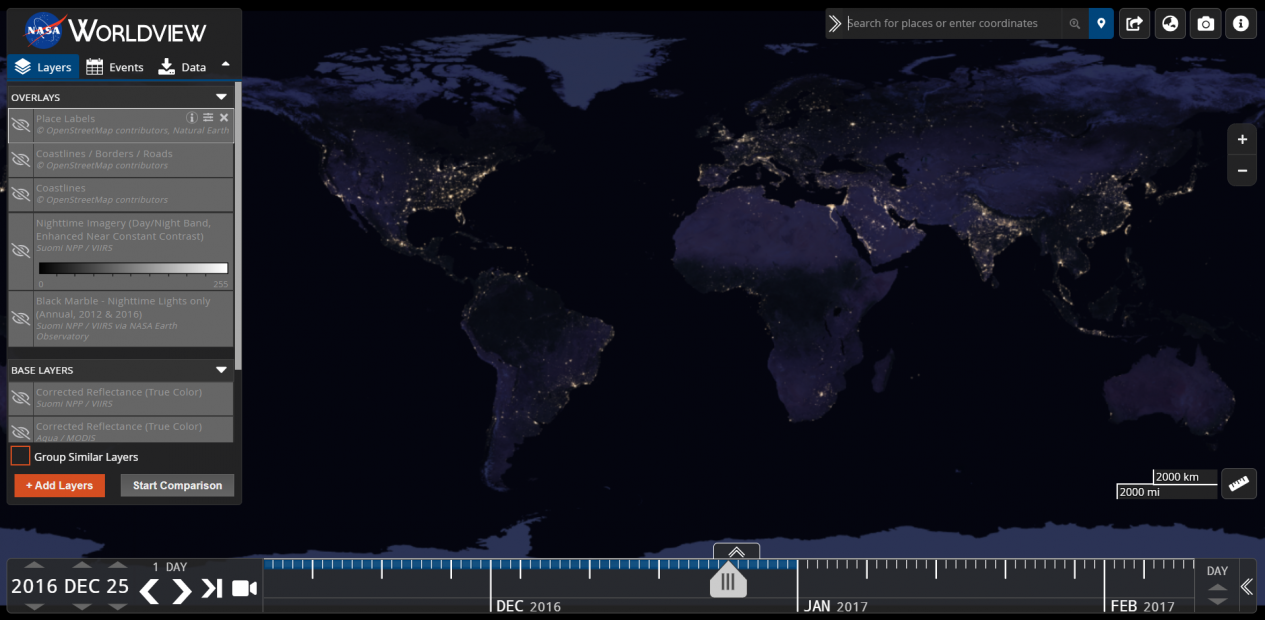1265x620 pixels.
Task: Add a location marker
Action: pyautogui.click(x=1101, y=23)
